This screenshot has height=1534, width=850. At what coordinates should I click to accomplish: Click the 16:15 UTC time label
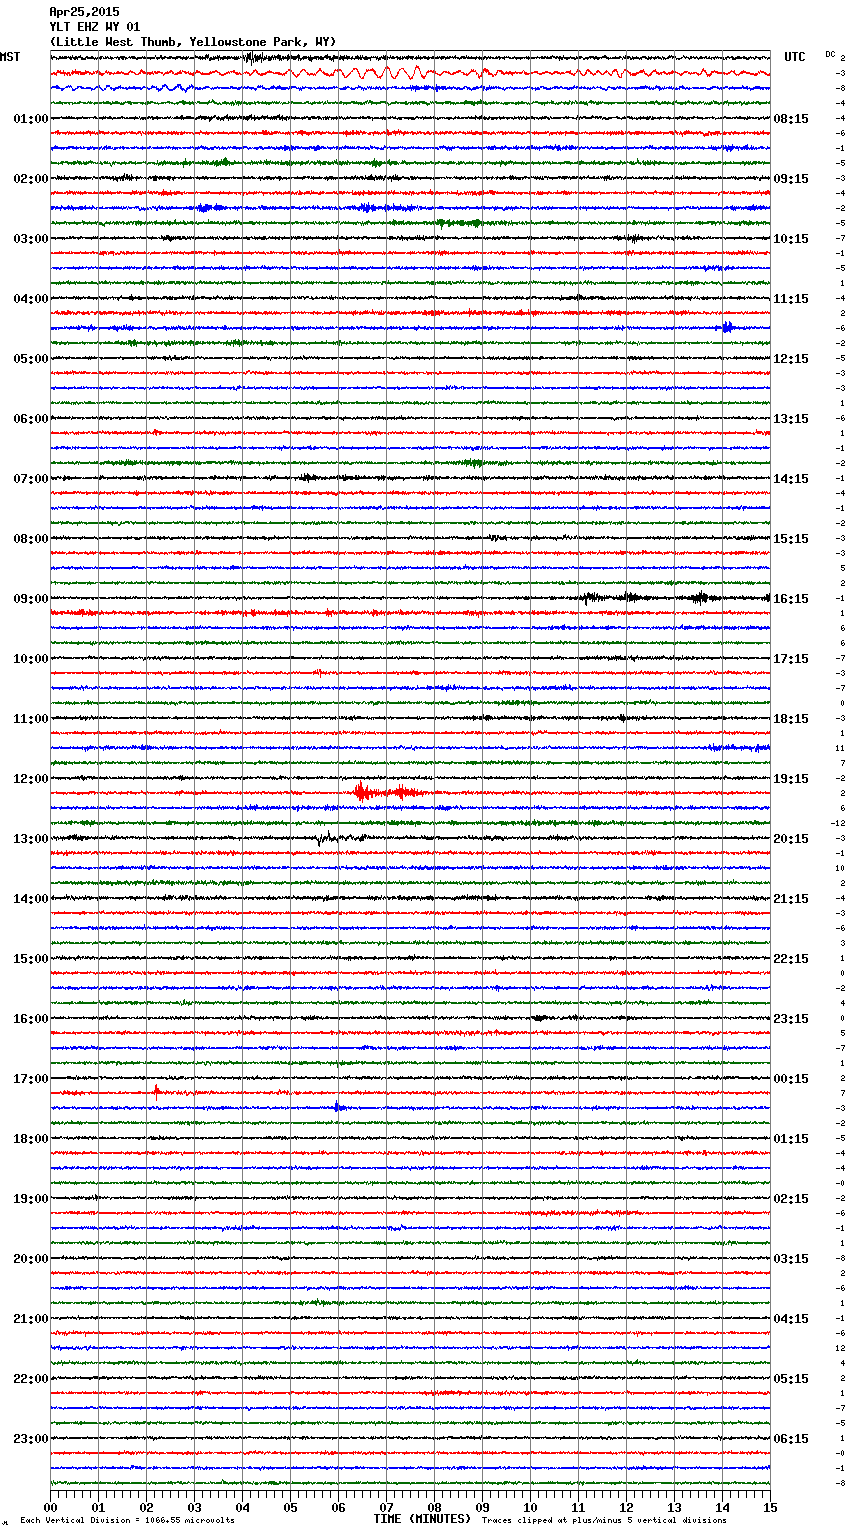tap(791, 599)
